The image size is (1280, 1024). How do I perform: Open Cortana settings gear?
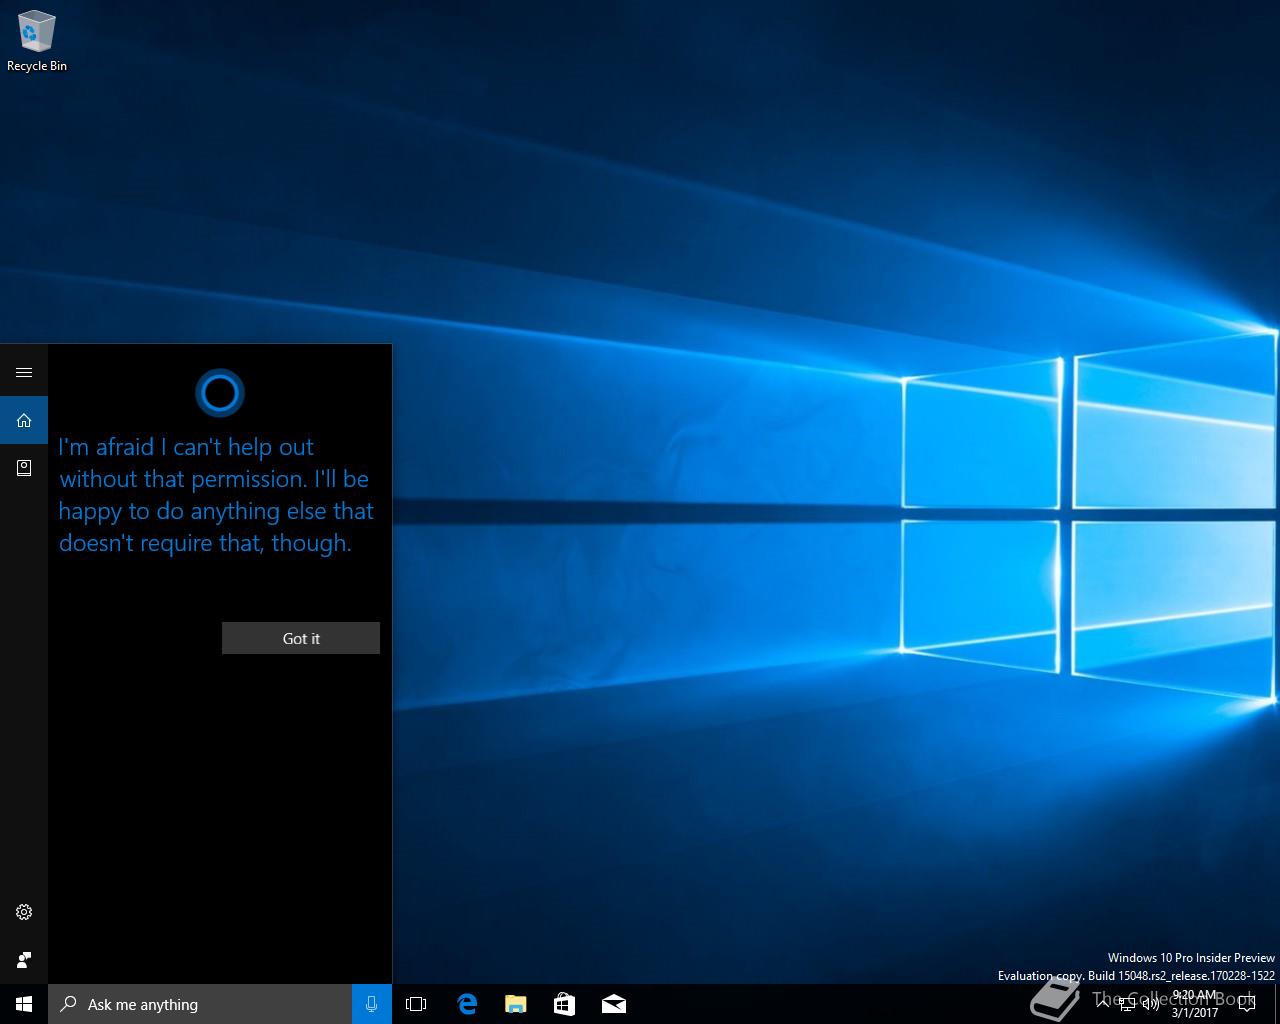point(24,912)
